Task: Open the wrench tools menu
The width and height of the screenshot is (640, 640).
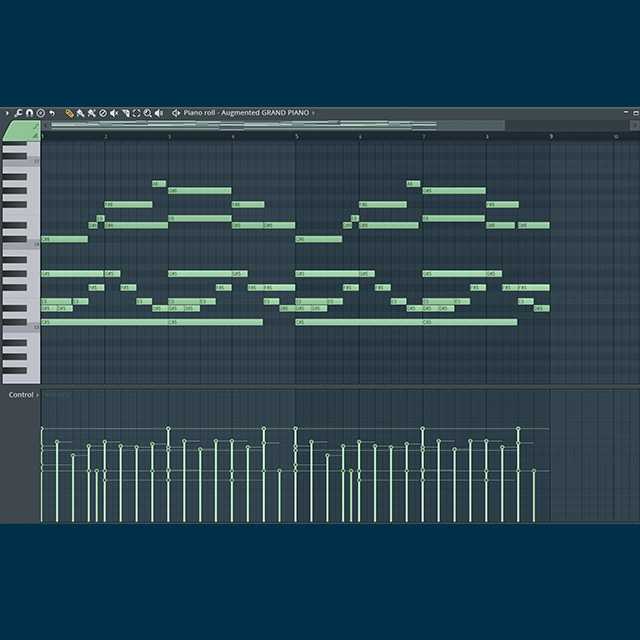Action: (18, 113)
